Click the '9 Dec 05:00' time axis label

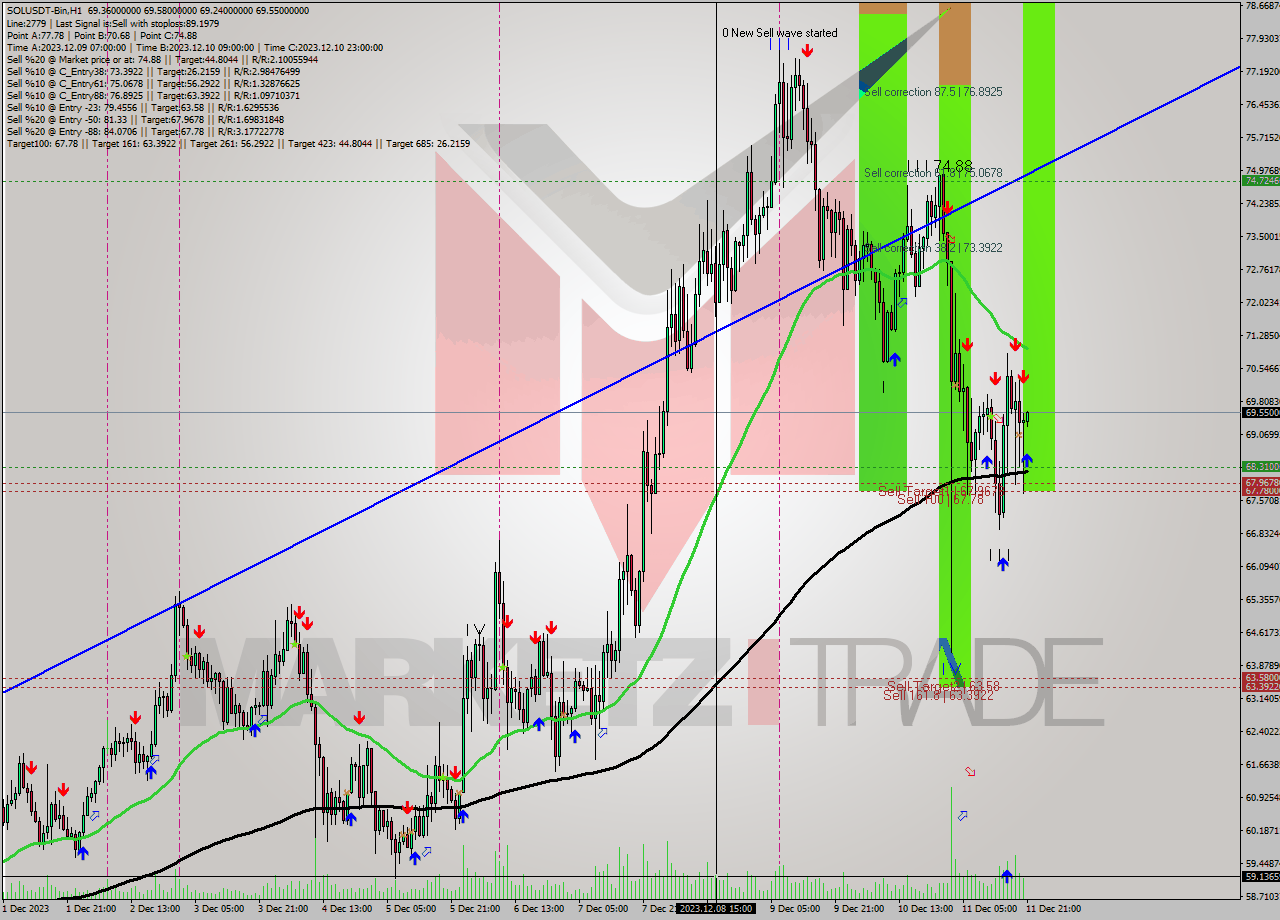point(797,909)
